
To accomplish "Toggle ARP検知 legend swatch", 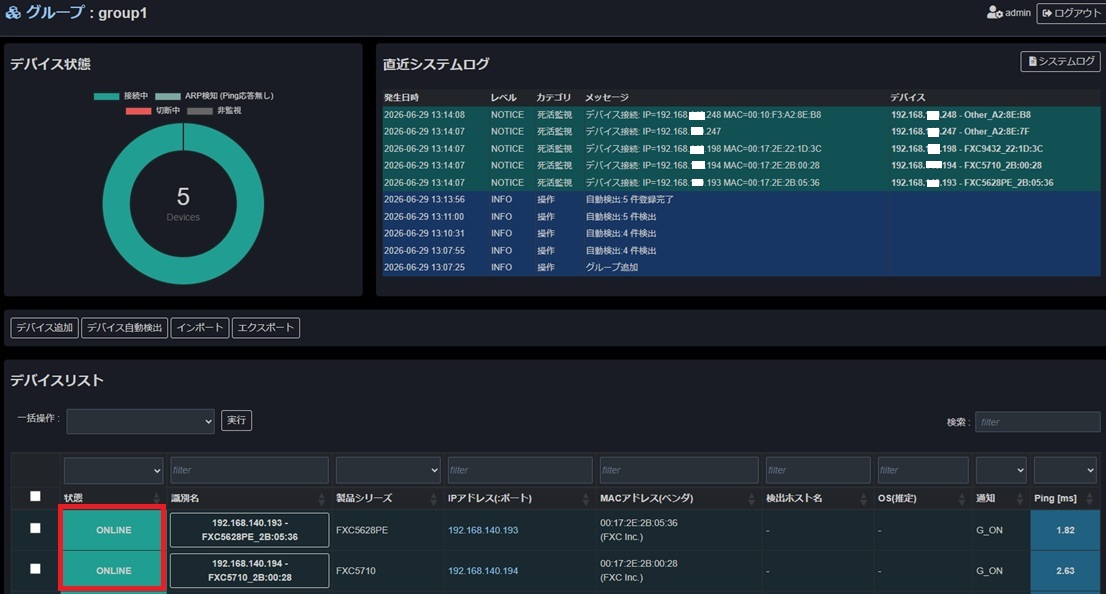I will pos(168,96).
